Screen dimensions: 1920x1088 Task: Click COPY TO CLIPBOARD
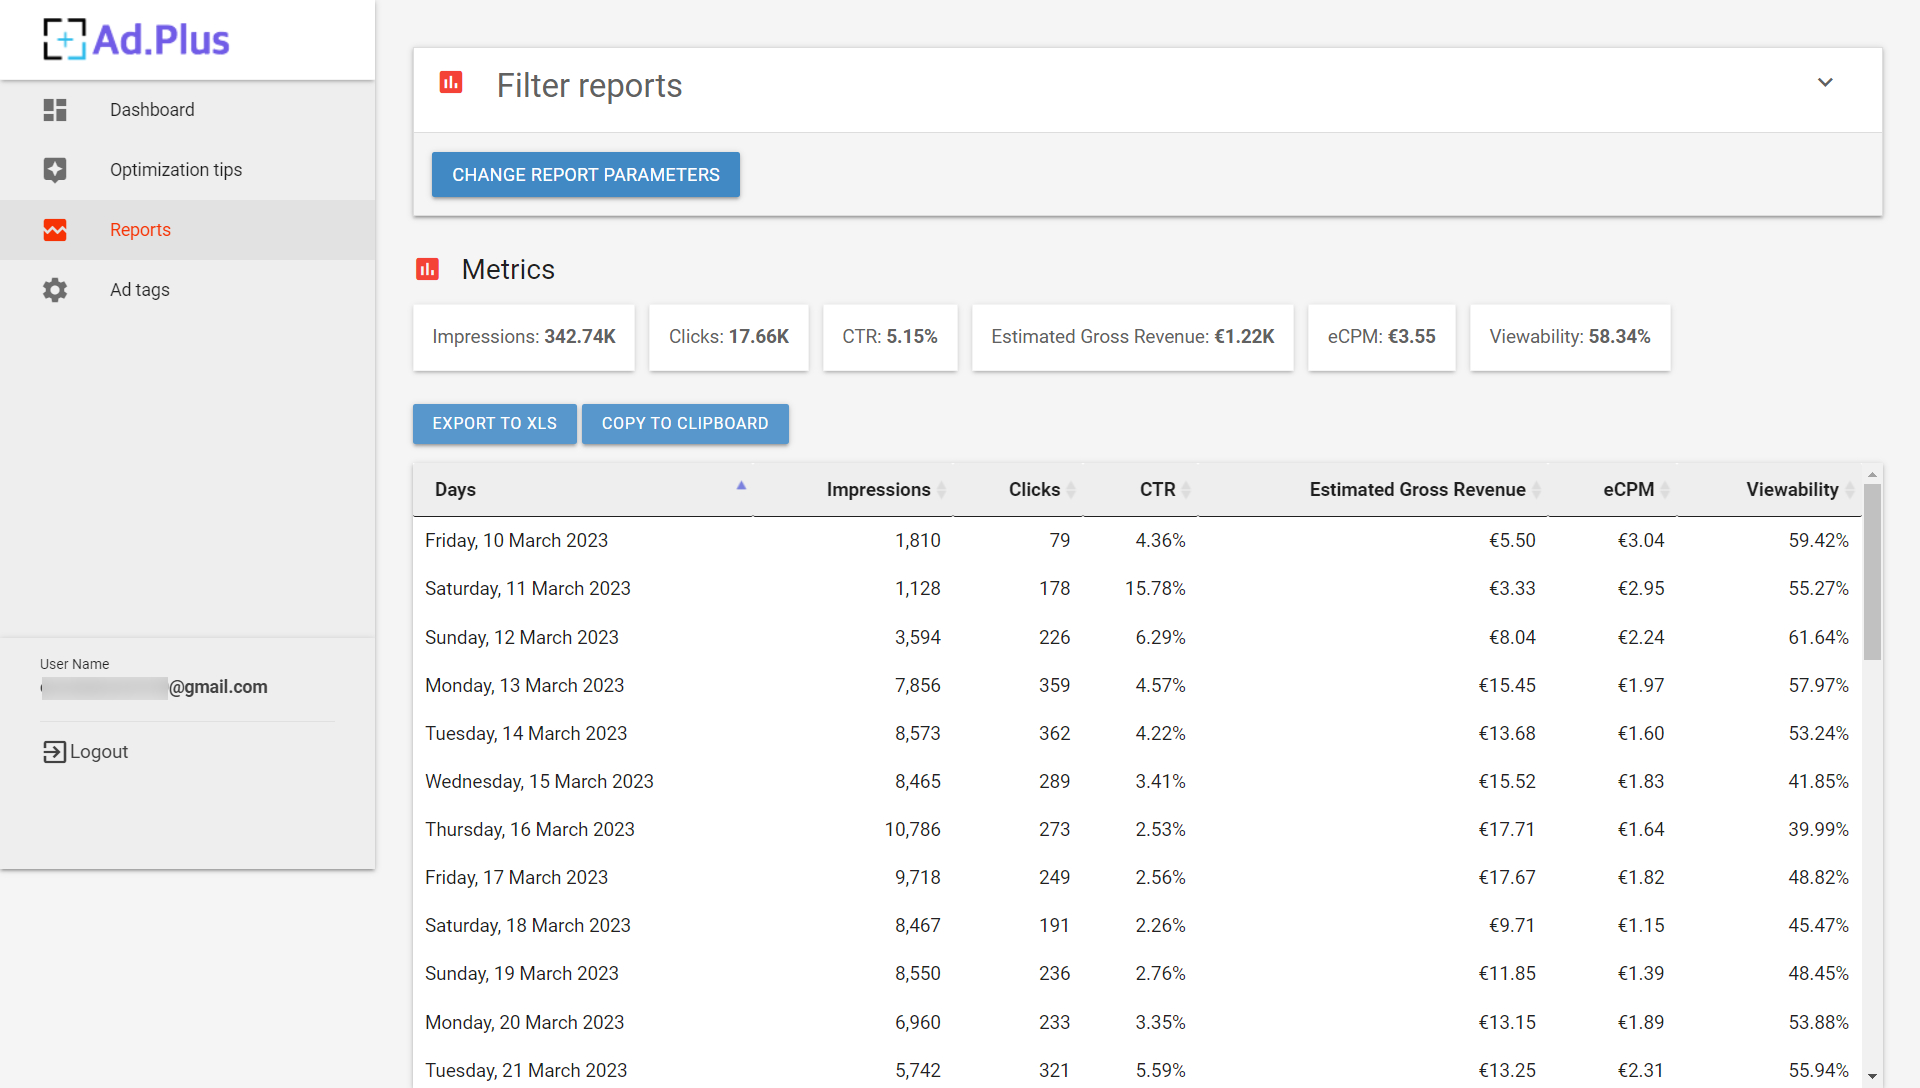click(685, 423)
